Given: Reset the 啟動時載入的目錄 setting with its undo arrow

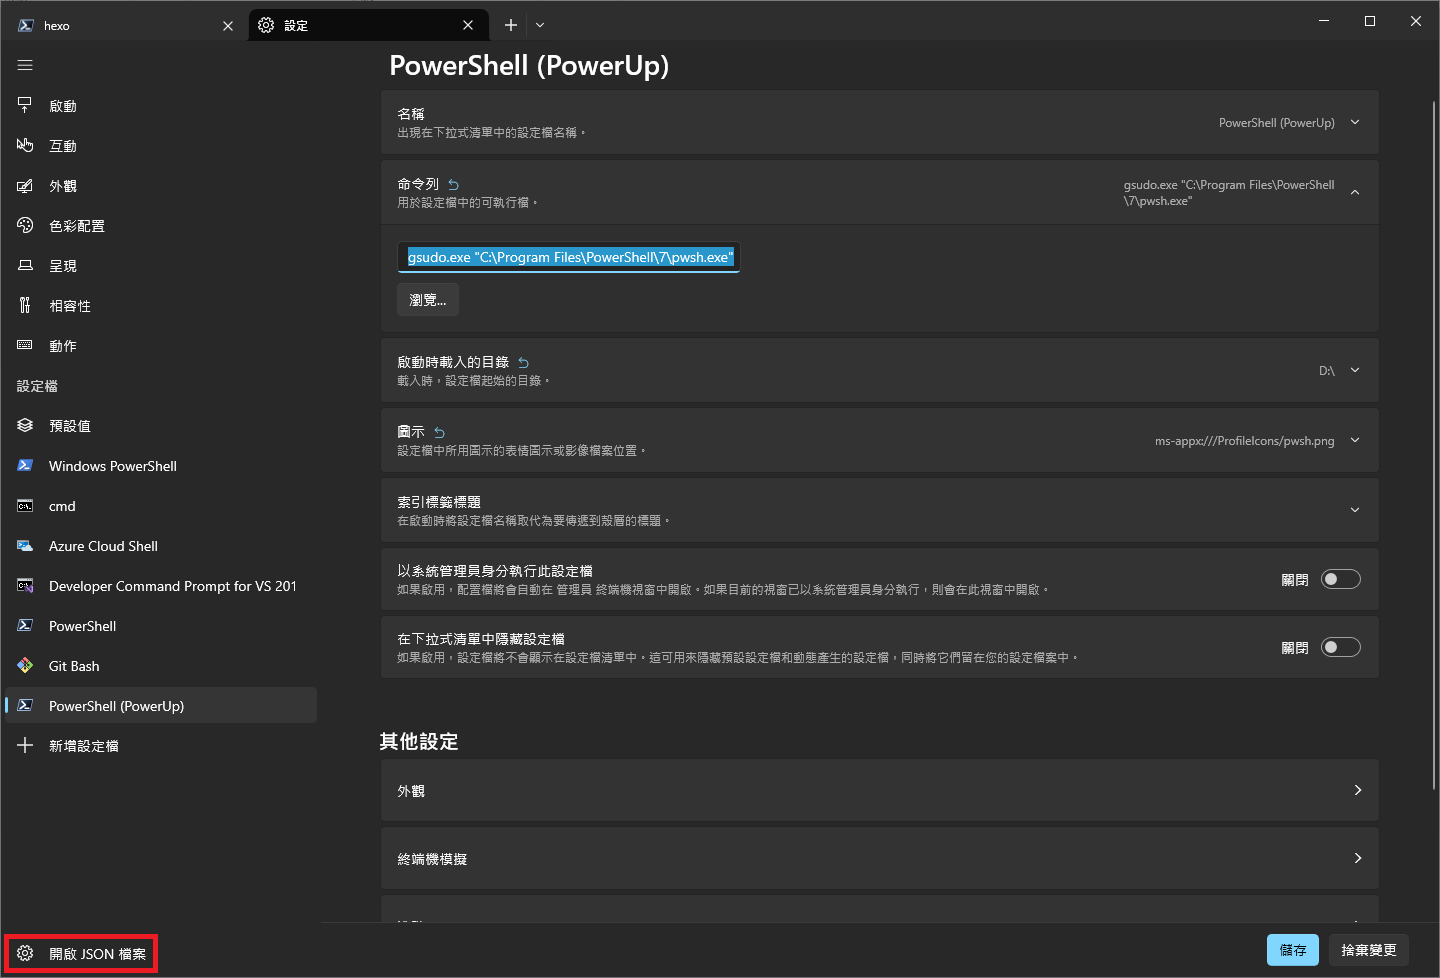Looking at the screenshot, I should click(523, 362).
